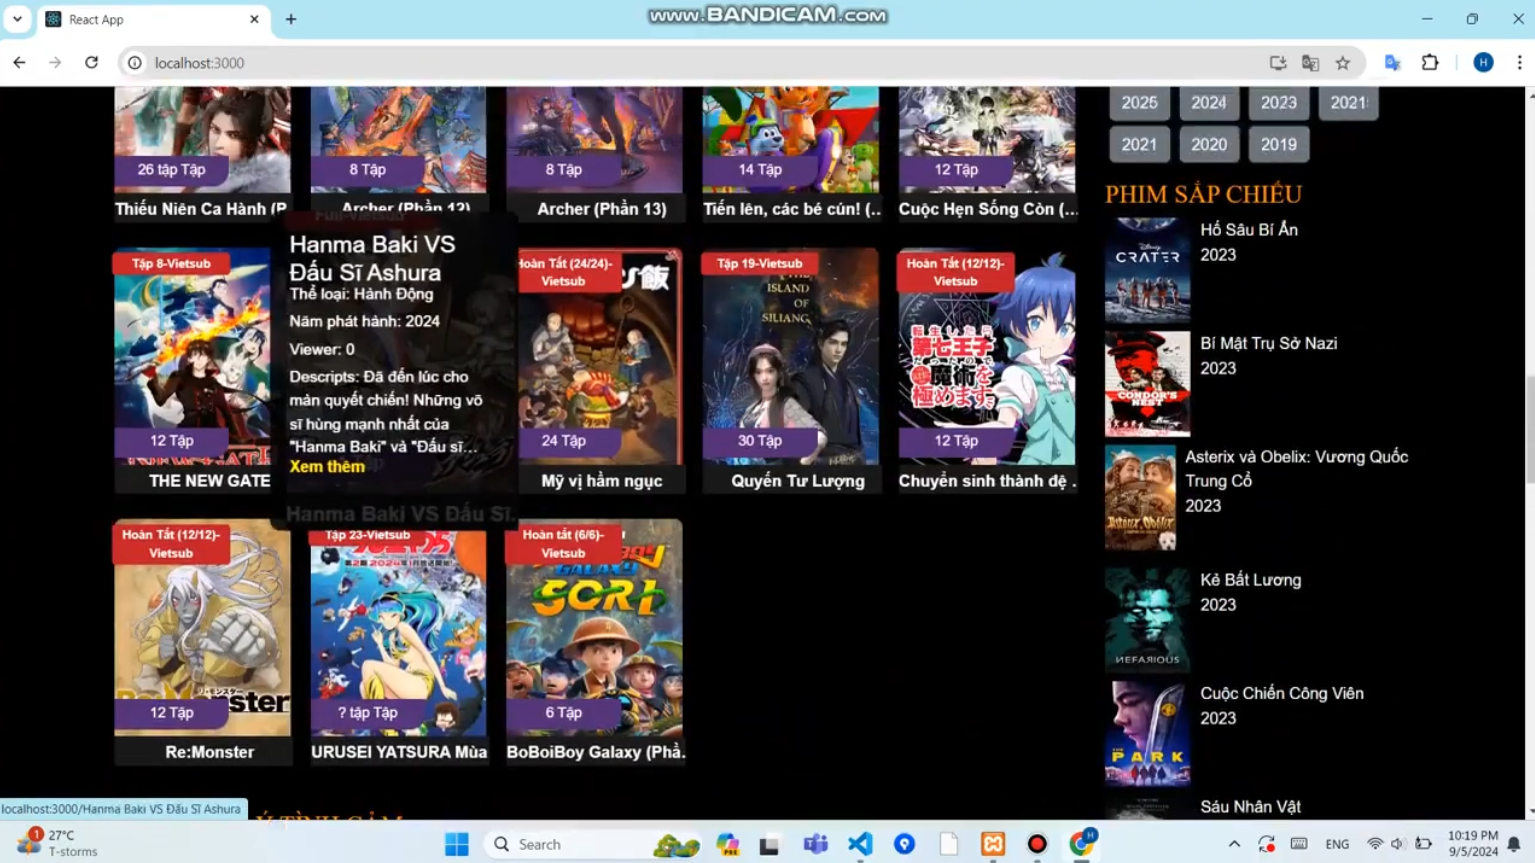This screenshot has width=1535, height=863.
Task: Go back using the browser back arrow
Action: 19,62
